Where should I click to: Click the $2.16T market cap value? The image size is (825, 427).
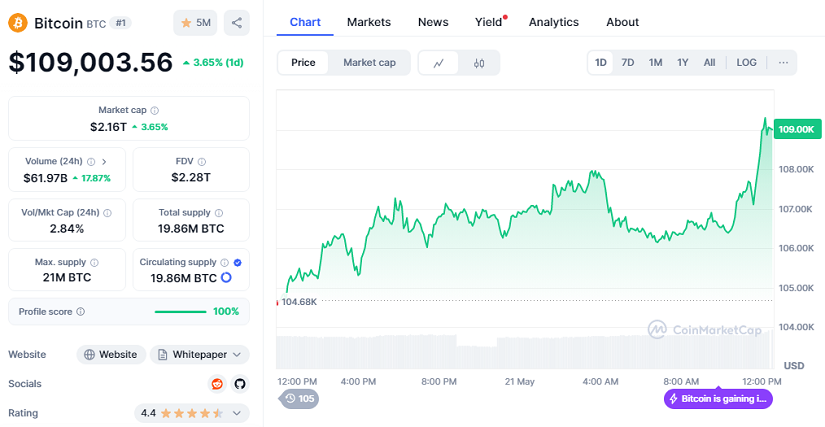[108, 127]
